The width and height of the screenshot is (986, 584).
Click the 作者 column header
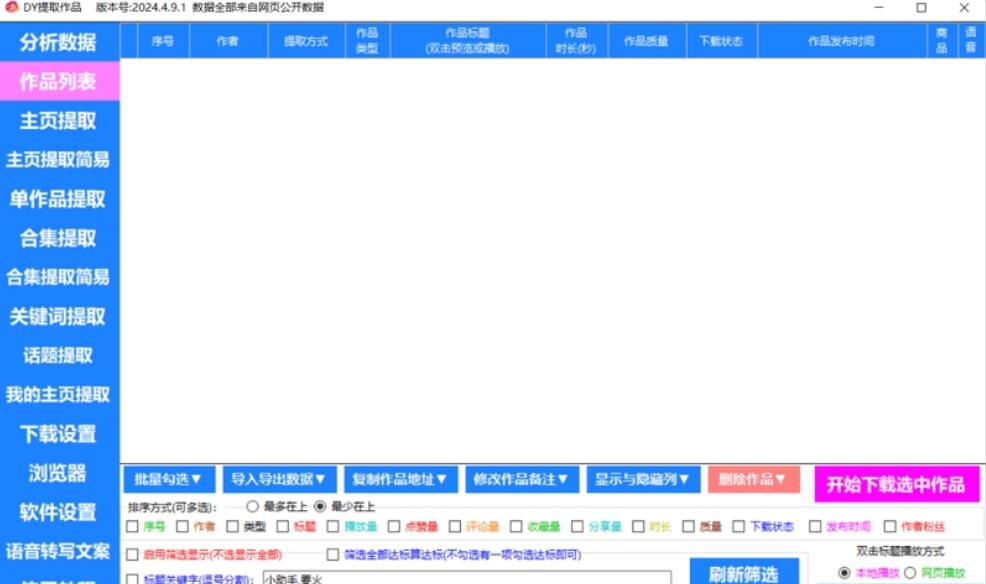click(x=228, y=41)
